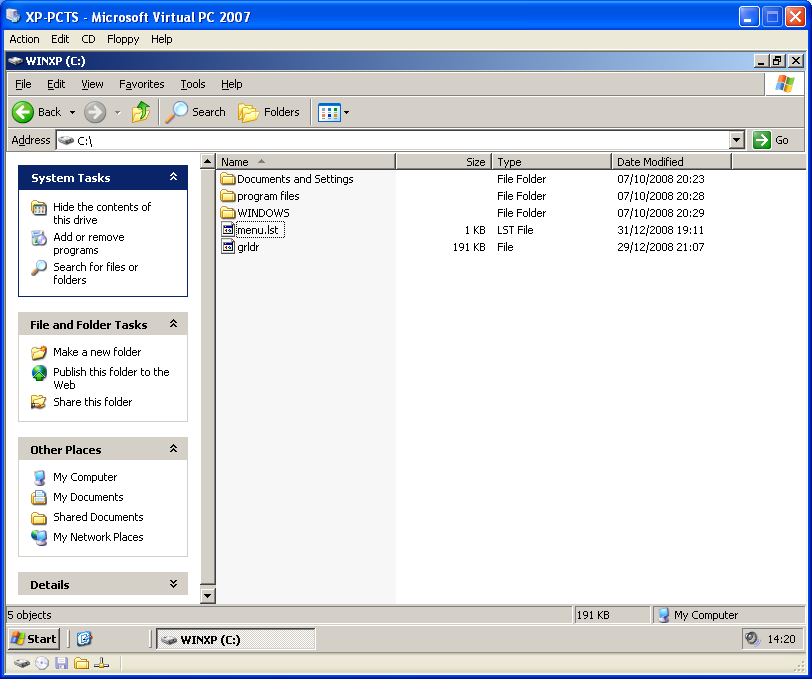
Task: Click the Virtual PC network adapter status icon
Action: (102, 663)
